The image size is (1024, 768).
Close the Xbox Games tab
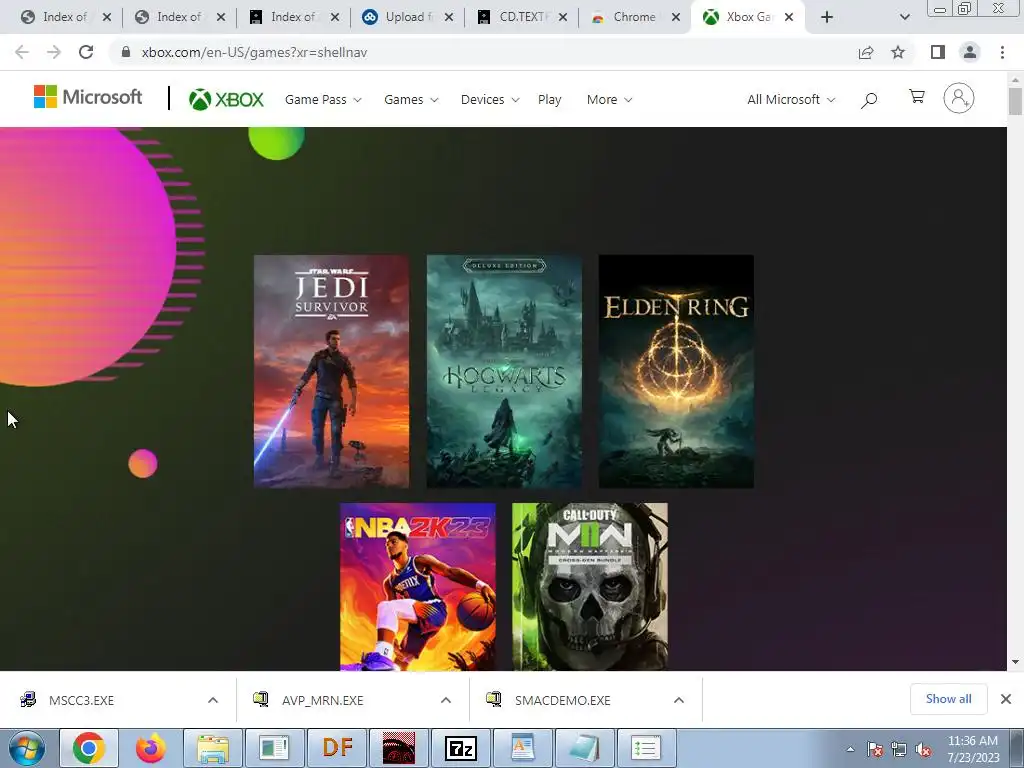click(x=789, y=17)
